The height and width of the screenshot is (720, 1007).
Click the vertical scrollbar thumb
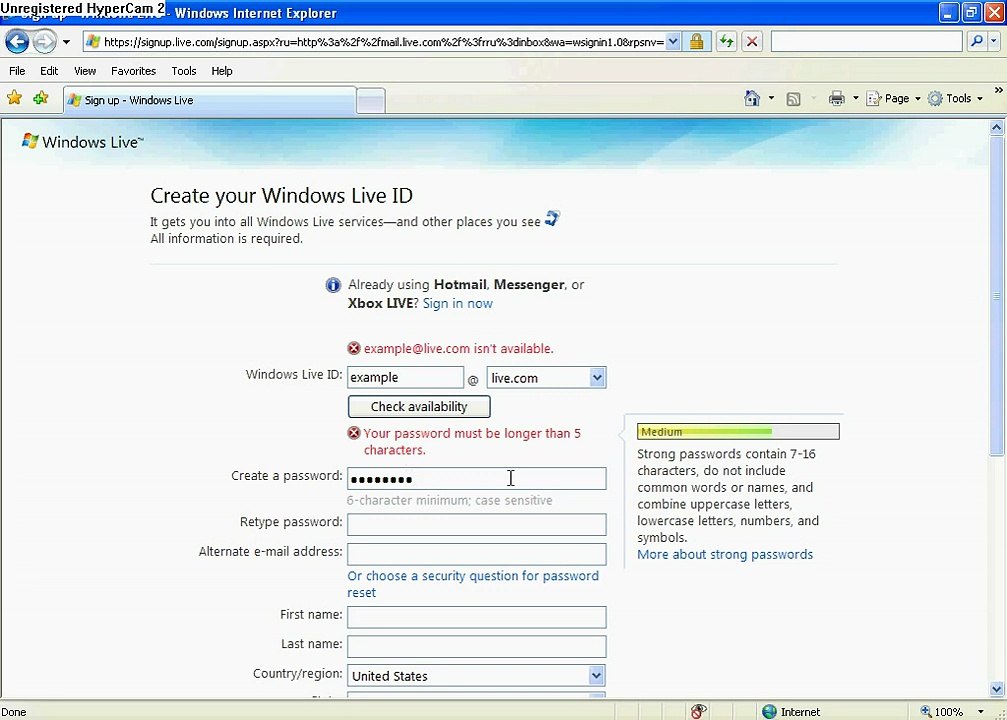(x=997, y=295)
